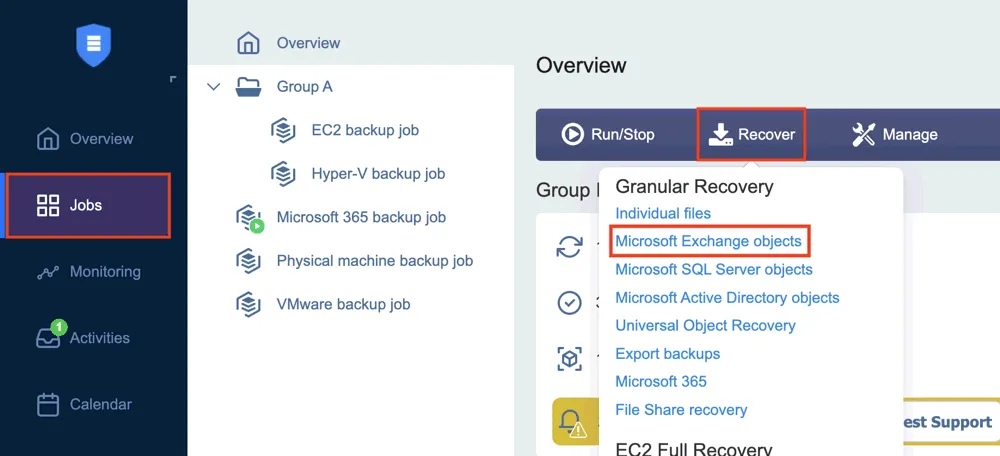Viewport: 1000px width, 456px height.
Task: Select Export backups from menu
Action: pos(667,353)
